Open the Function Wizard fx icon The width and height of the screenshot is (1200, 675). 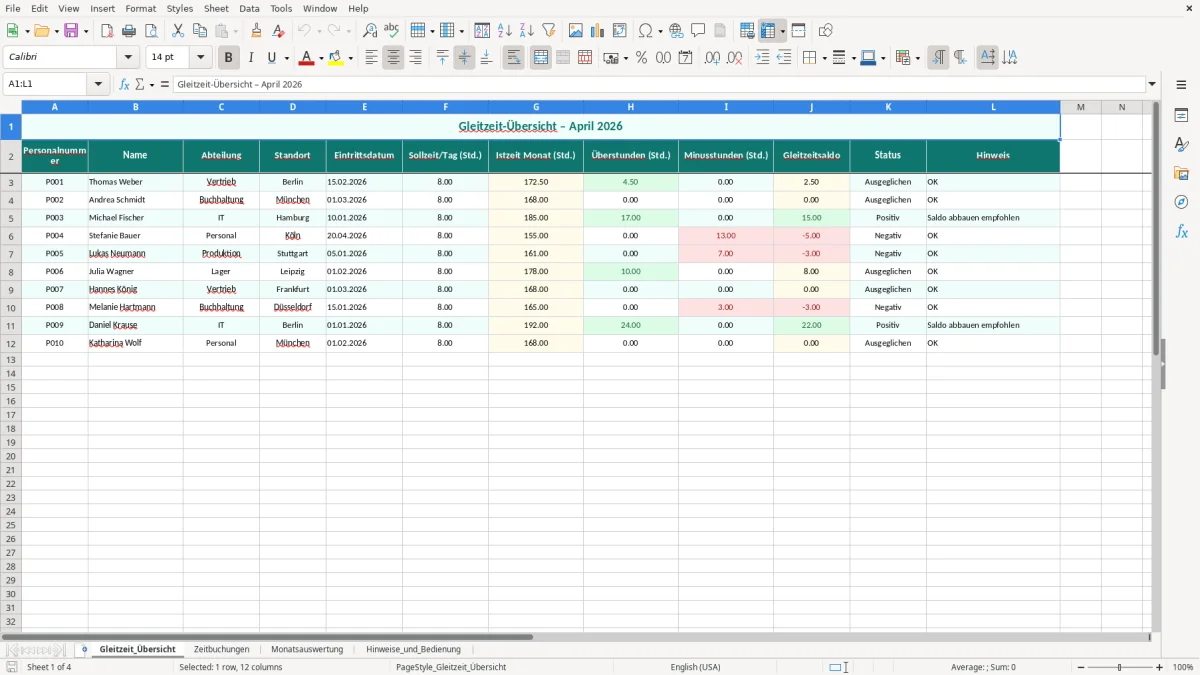coord(124,84)
